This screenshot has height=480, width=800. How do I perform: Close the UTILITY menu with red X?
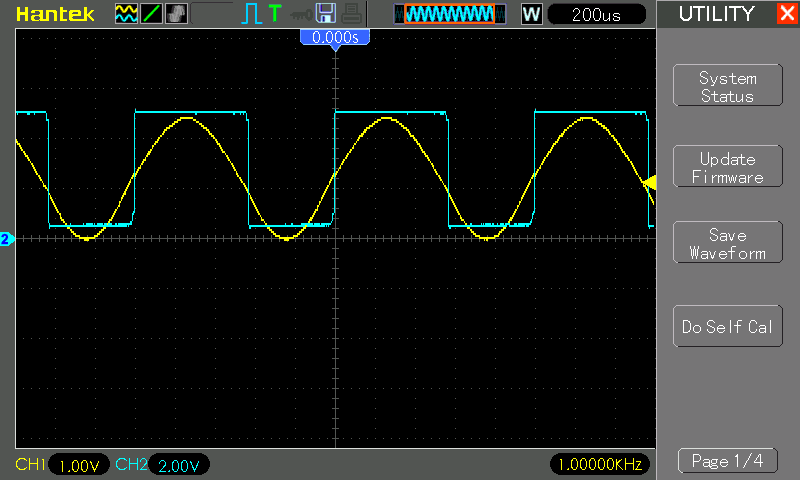[788, 13]
